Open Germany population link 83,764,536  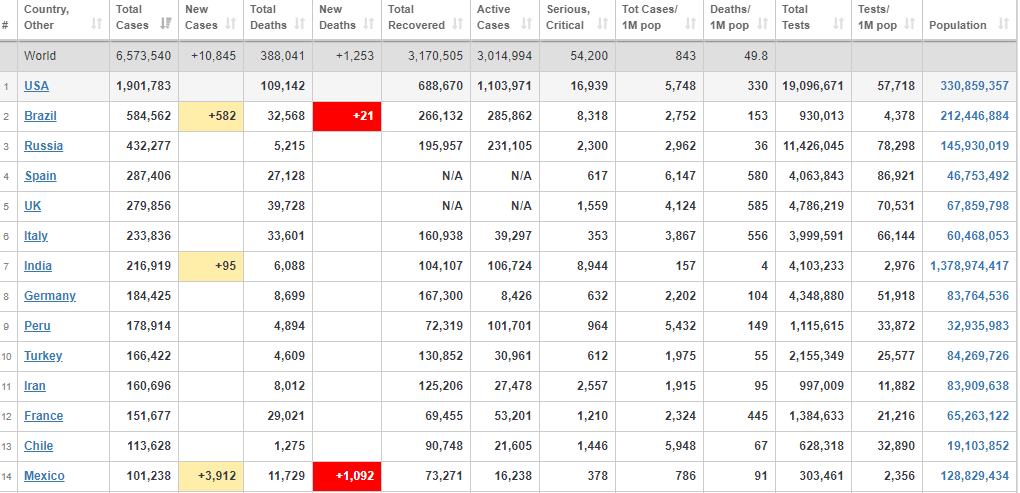coord(978,295)
